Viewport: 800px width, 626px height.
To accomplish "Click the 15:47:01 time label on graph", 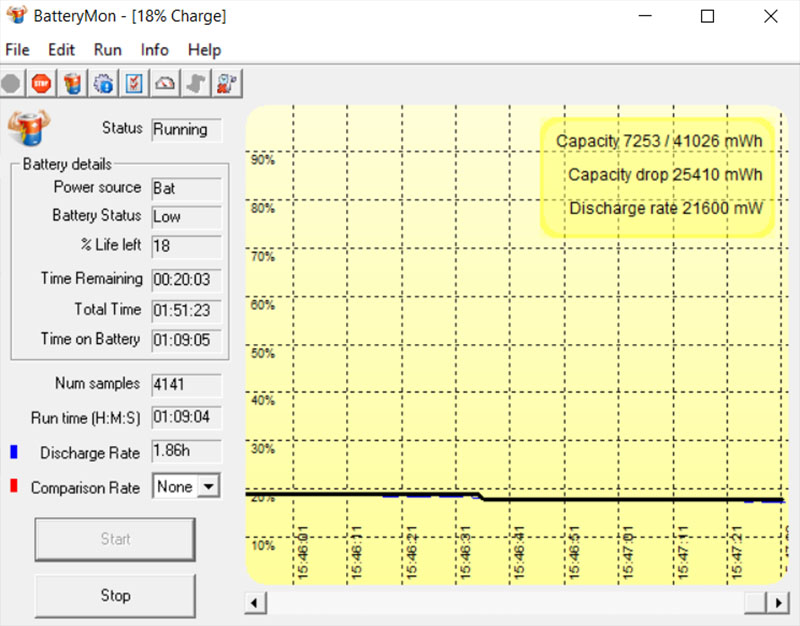I will click(628, 553).
